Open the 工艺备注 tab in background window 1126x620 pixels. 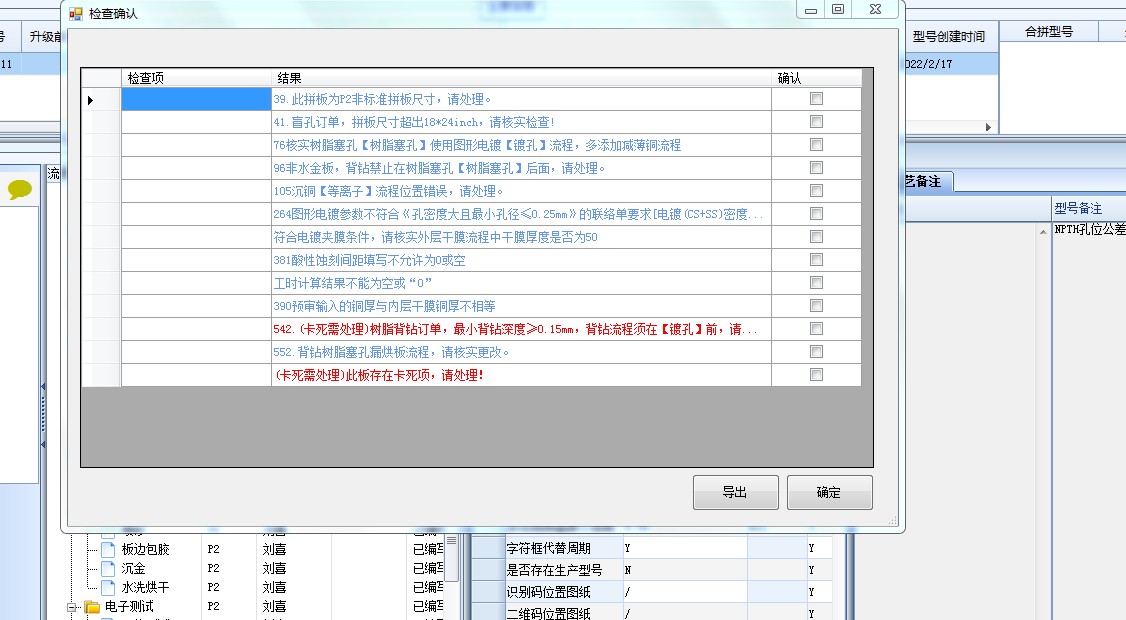927,182
